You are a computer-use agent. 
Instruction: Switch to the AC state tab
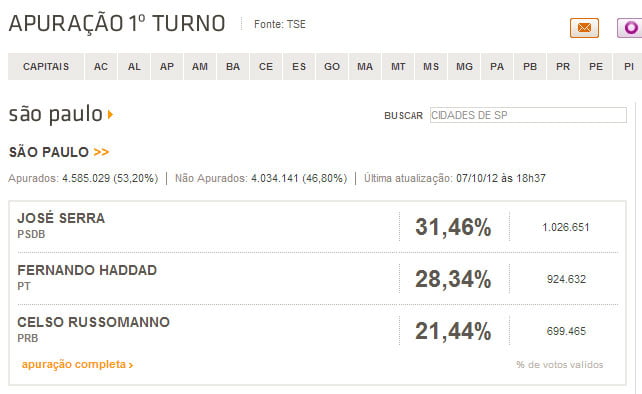101,66
